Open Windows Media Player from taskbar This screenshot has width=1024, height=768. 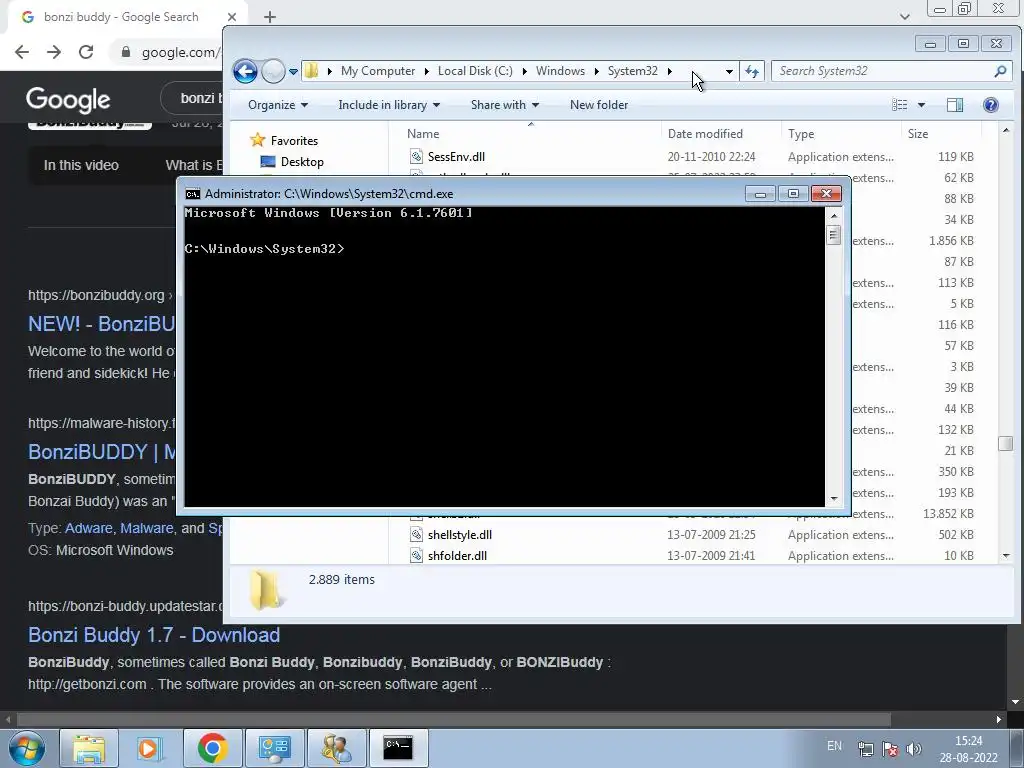click(150, 748)
